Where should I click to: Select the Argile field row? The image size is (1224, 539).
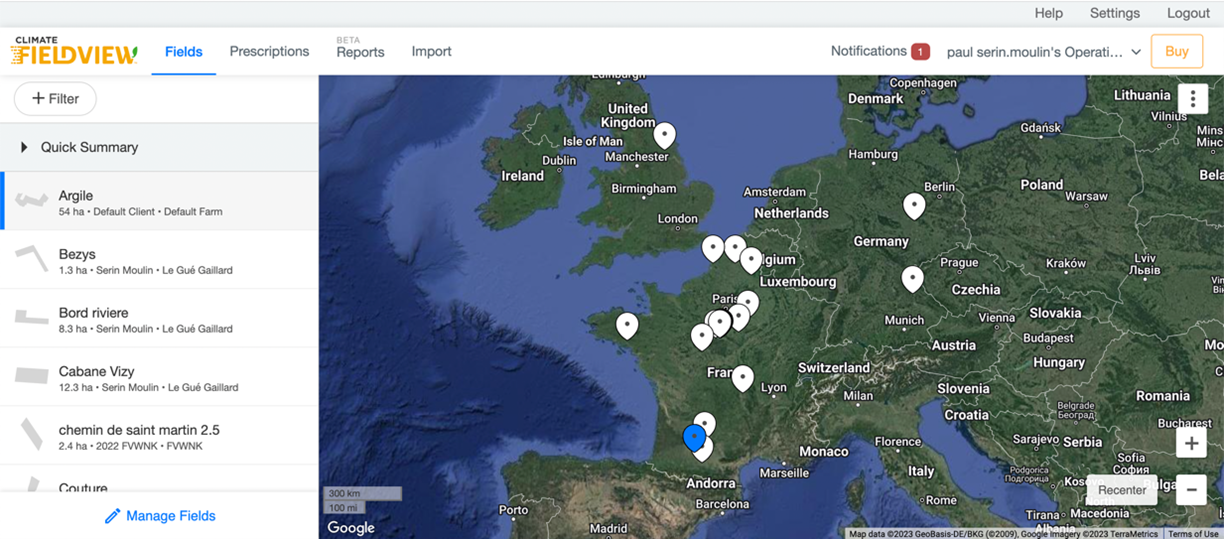click(x=159, y=201)
